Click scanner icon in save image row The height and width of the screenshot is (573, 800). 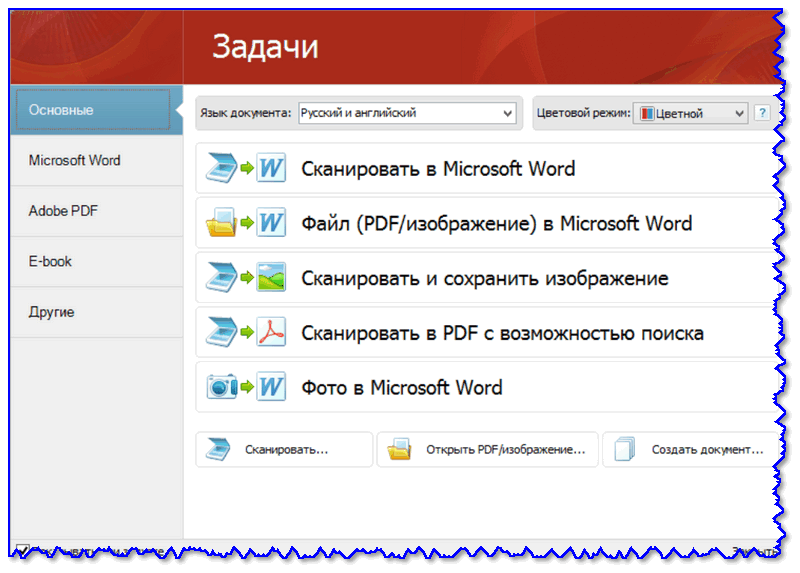click(221, 277)
